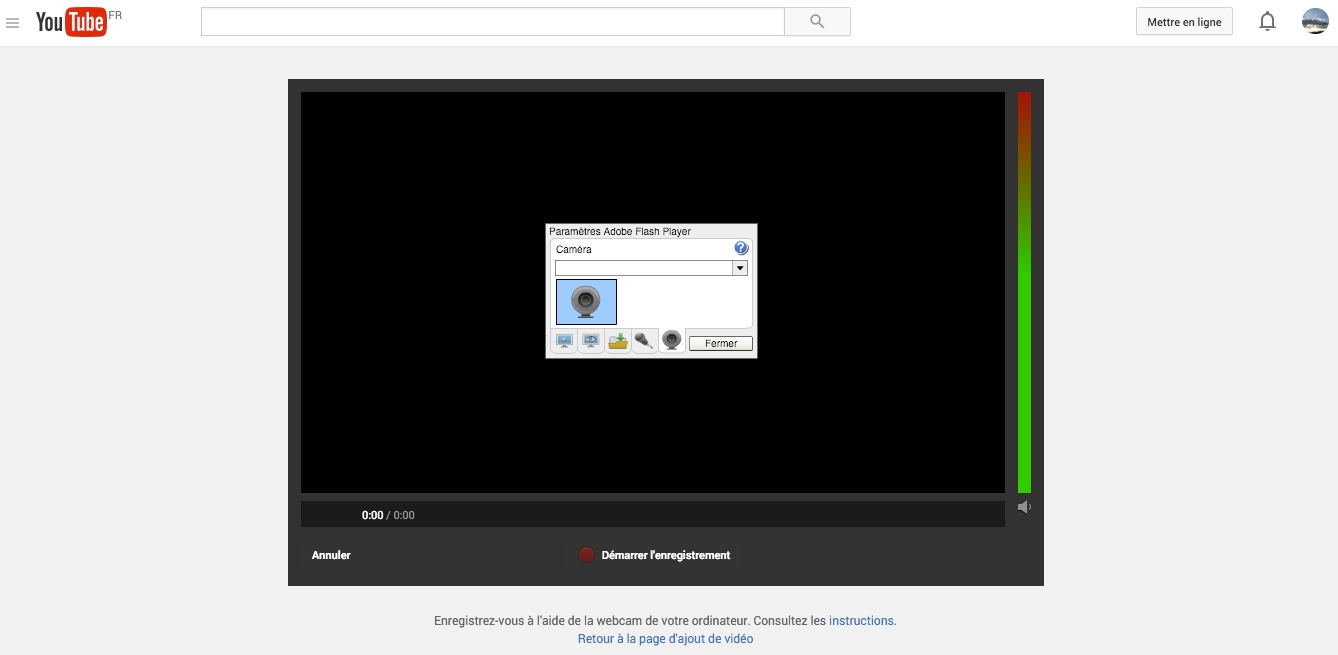1338x655 pixels.
Task: Click the audio level meter bar
Action: 1024,292
